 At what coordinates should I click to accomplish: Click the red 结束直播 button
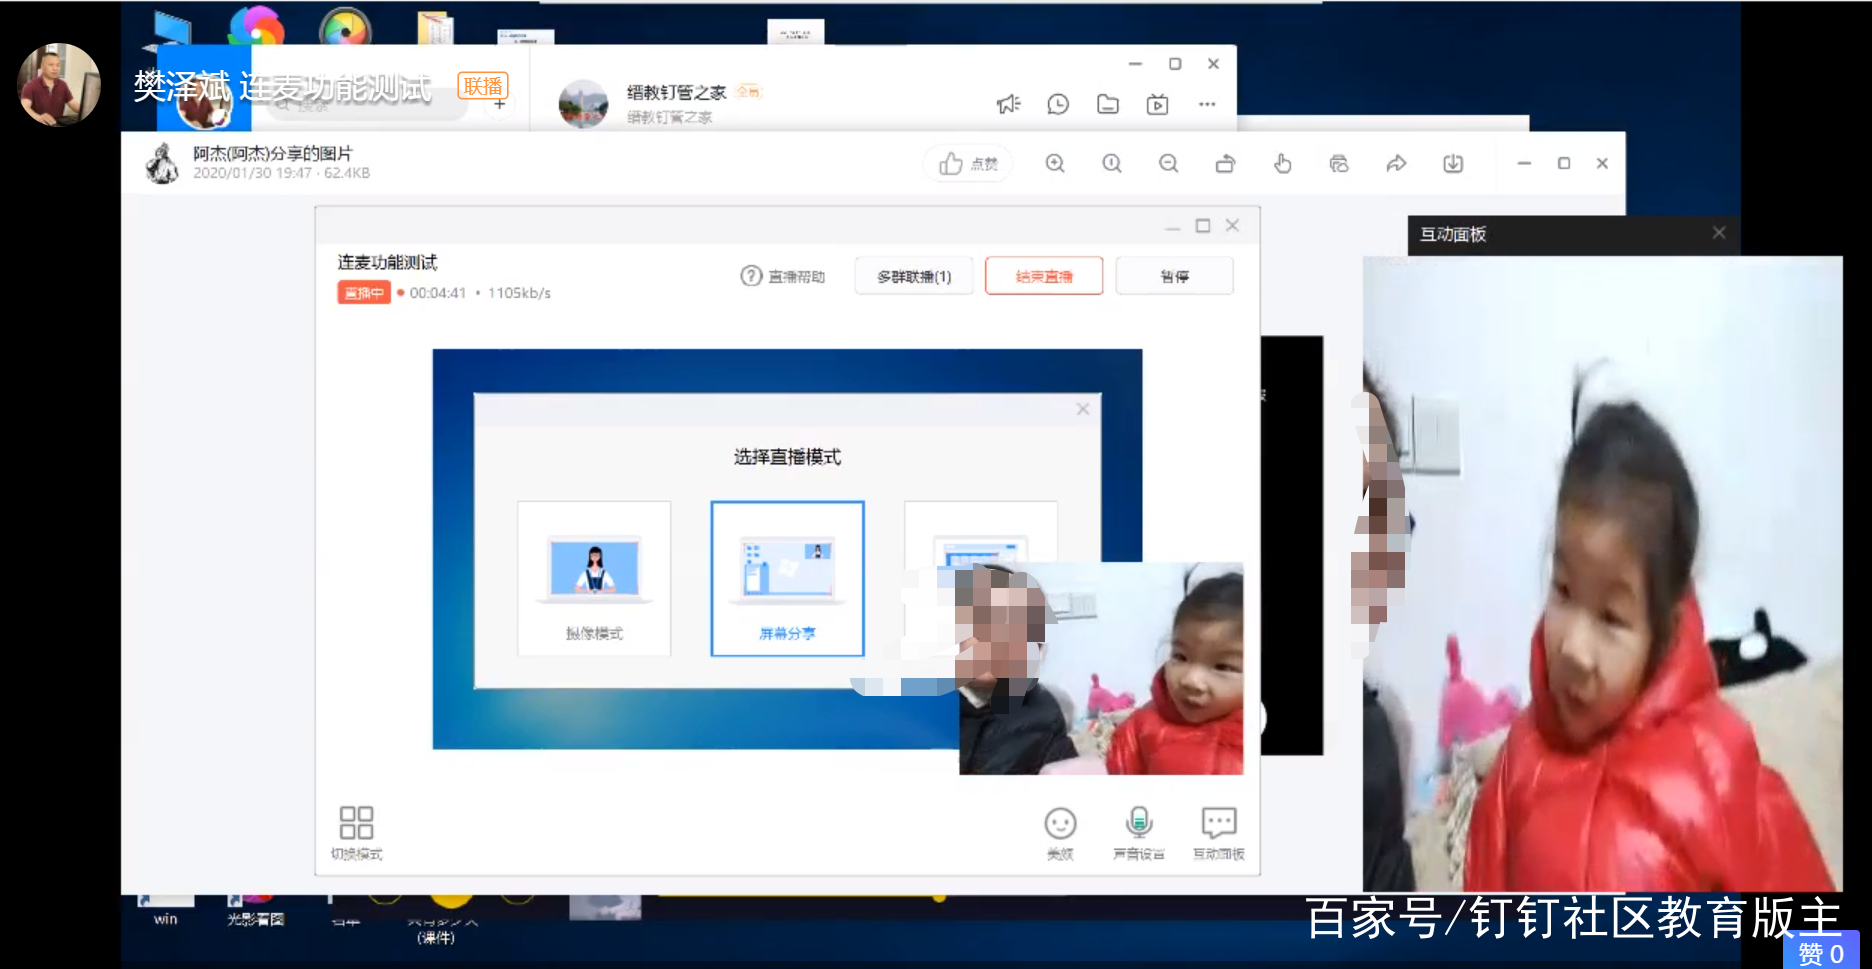click(1044, 276)
